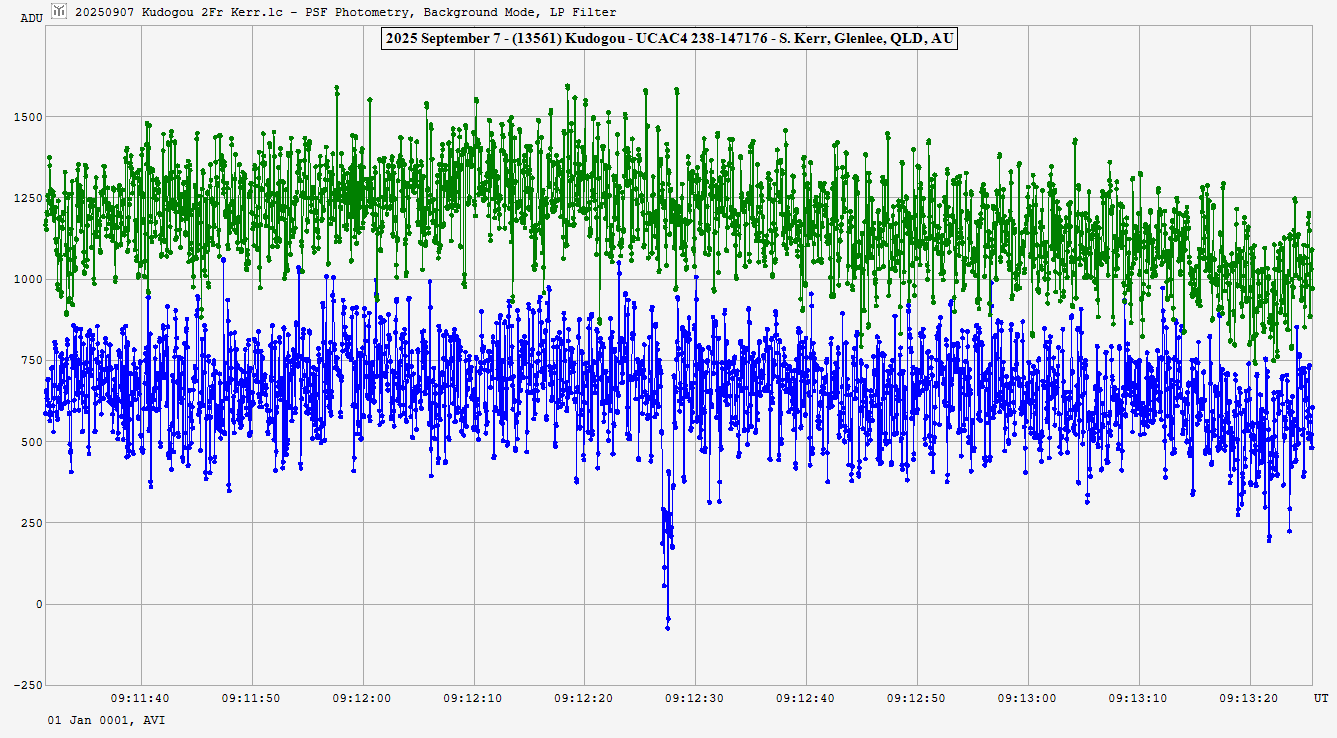The image size is (1337, 738).
Task: Click the '01 Jan 0001, AVI' footer text
Action: (x=106, y=719)
